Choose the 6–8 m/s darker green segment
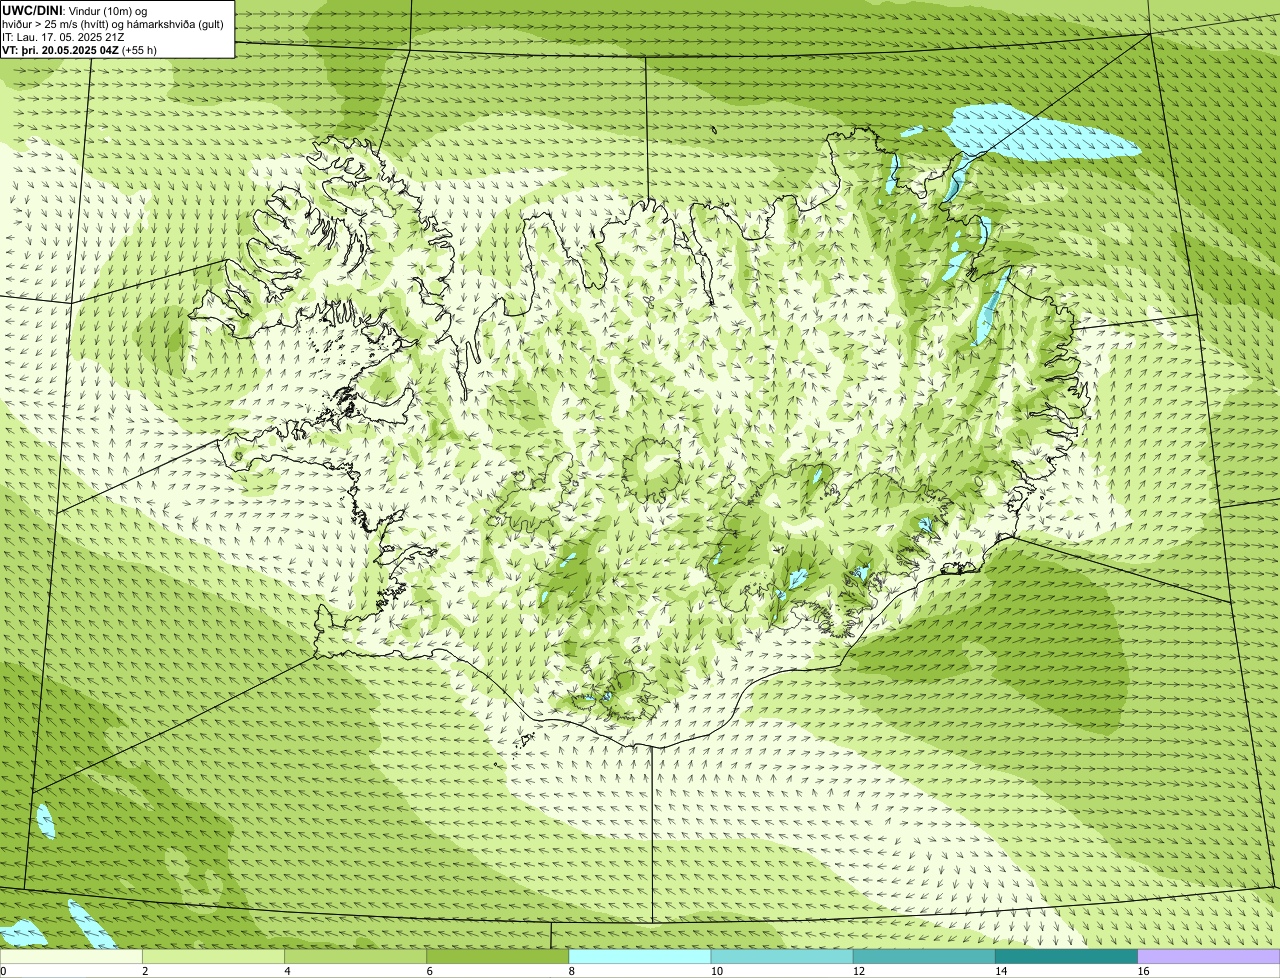Viewport: 1280px width, 978px height. click(x=498, y=956)
